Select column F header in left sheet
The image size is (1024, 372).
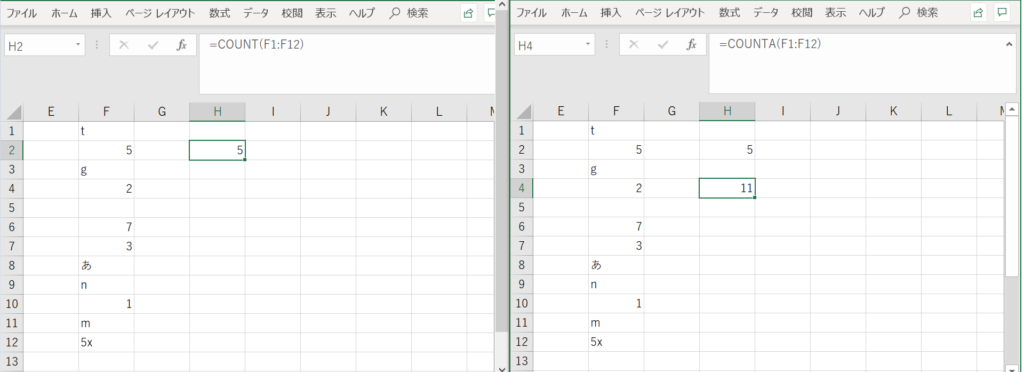106,112
